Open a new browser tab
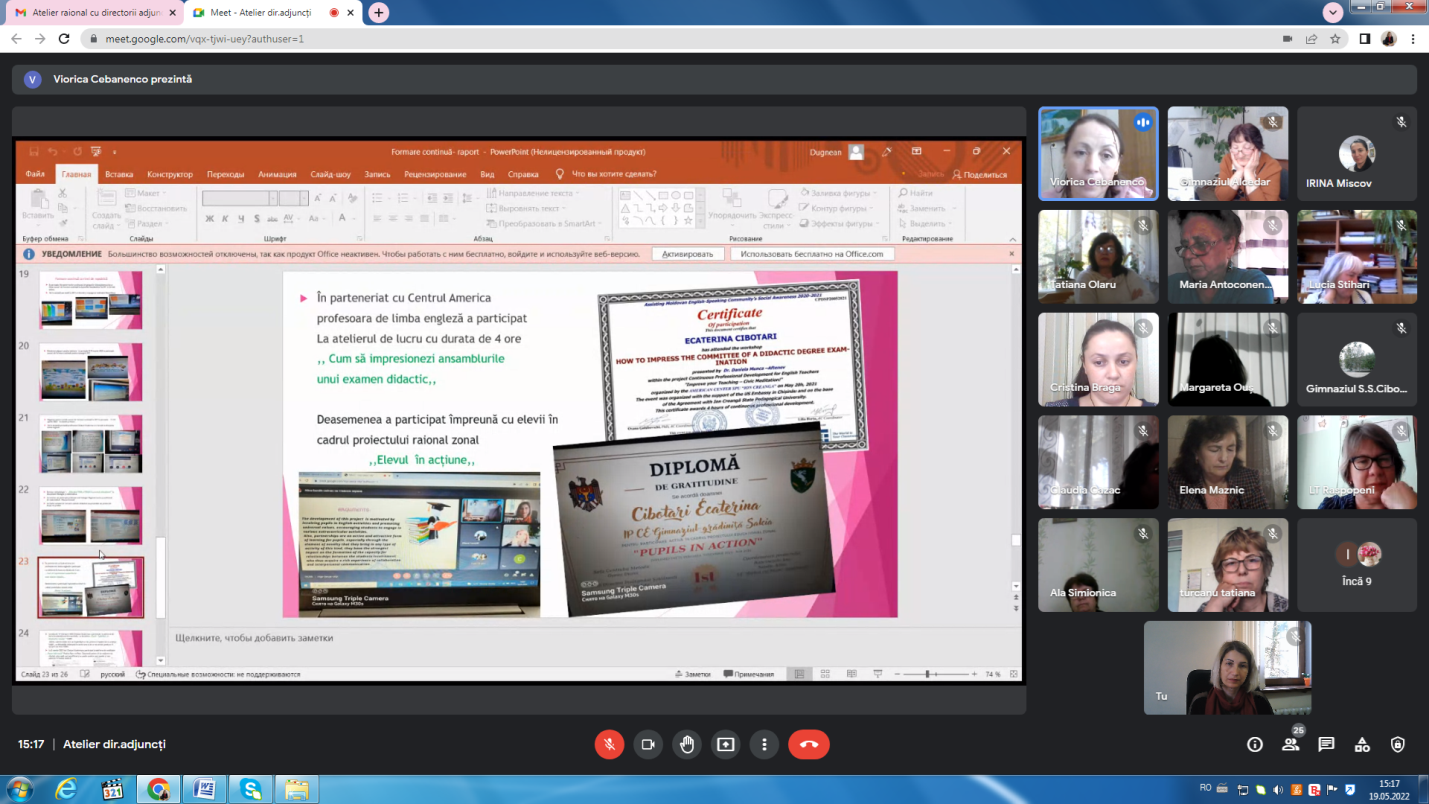The width and height of the screenshot is (1429, 804). [378, 13]
